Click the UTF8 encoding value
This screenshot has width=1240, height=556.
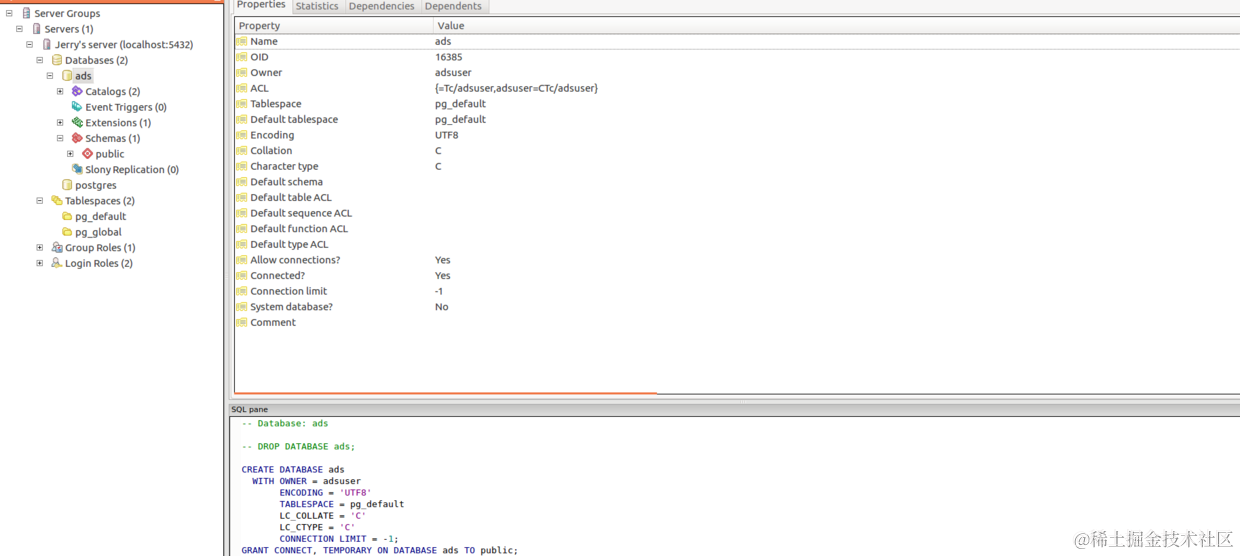pos(447,135)
